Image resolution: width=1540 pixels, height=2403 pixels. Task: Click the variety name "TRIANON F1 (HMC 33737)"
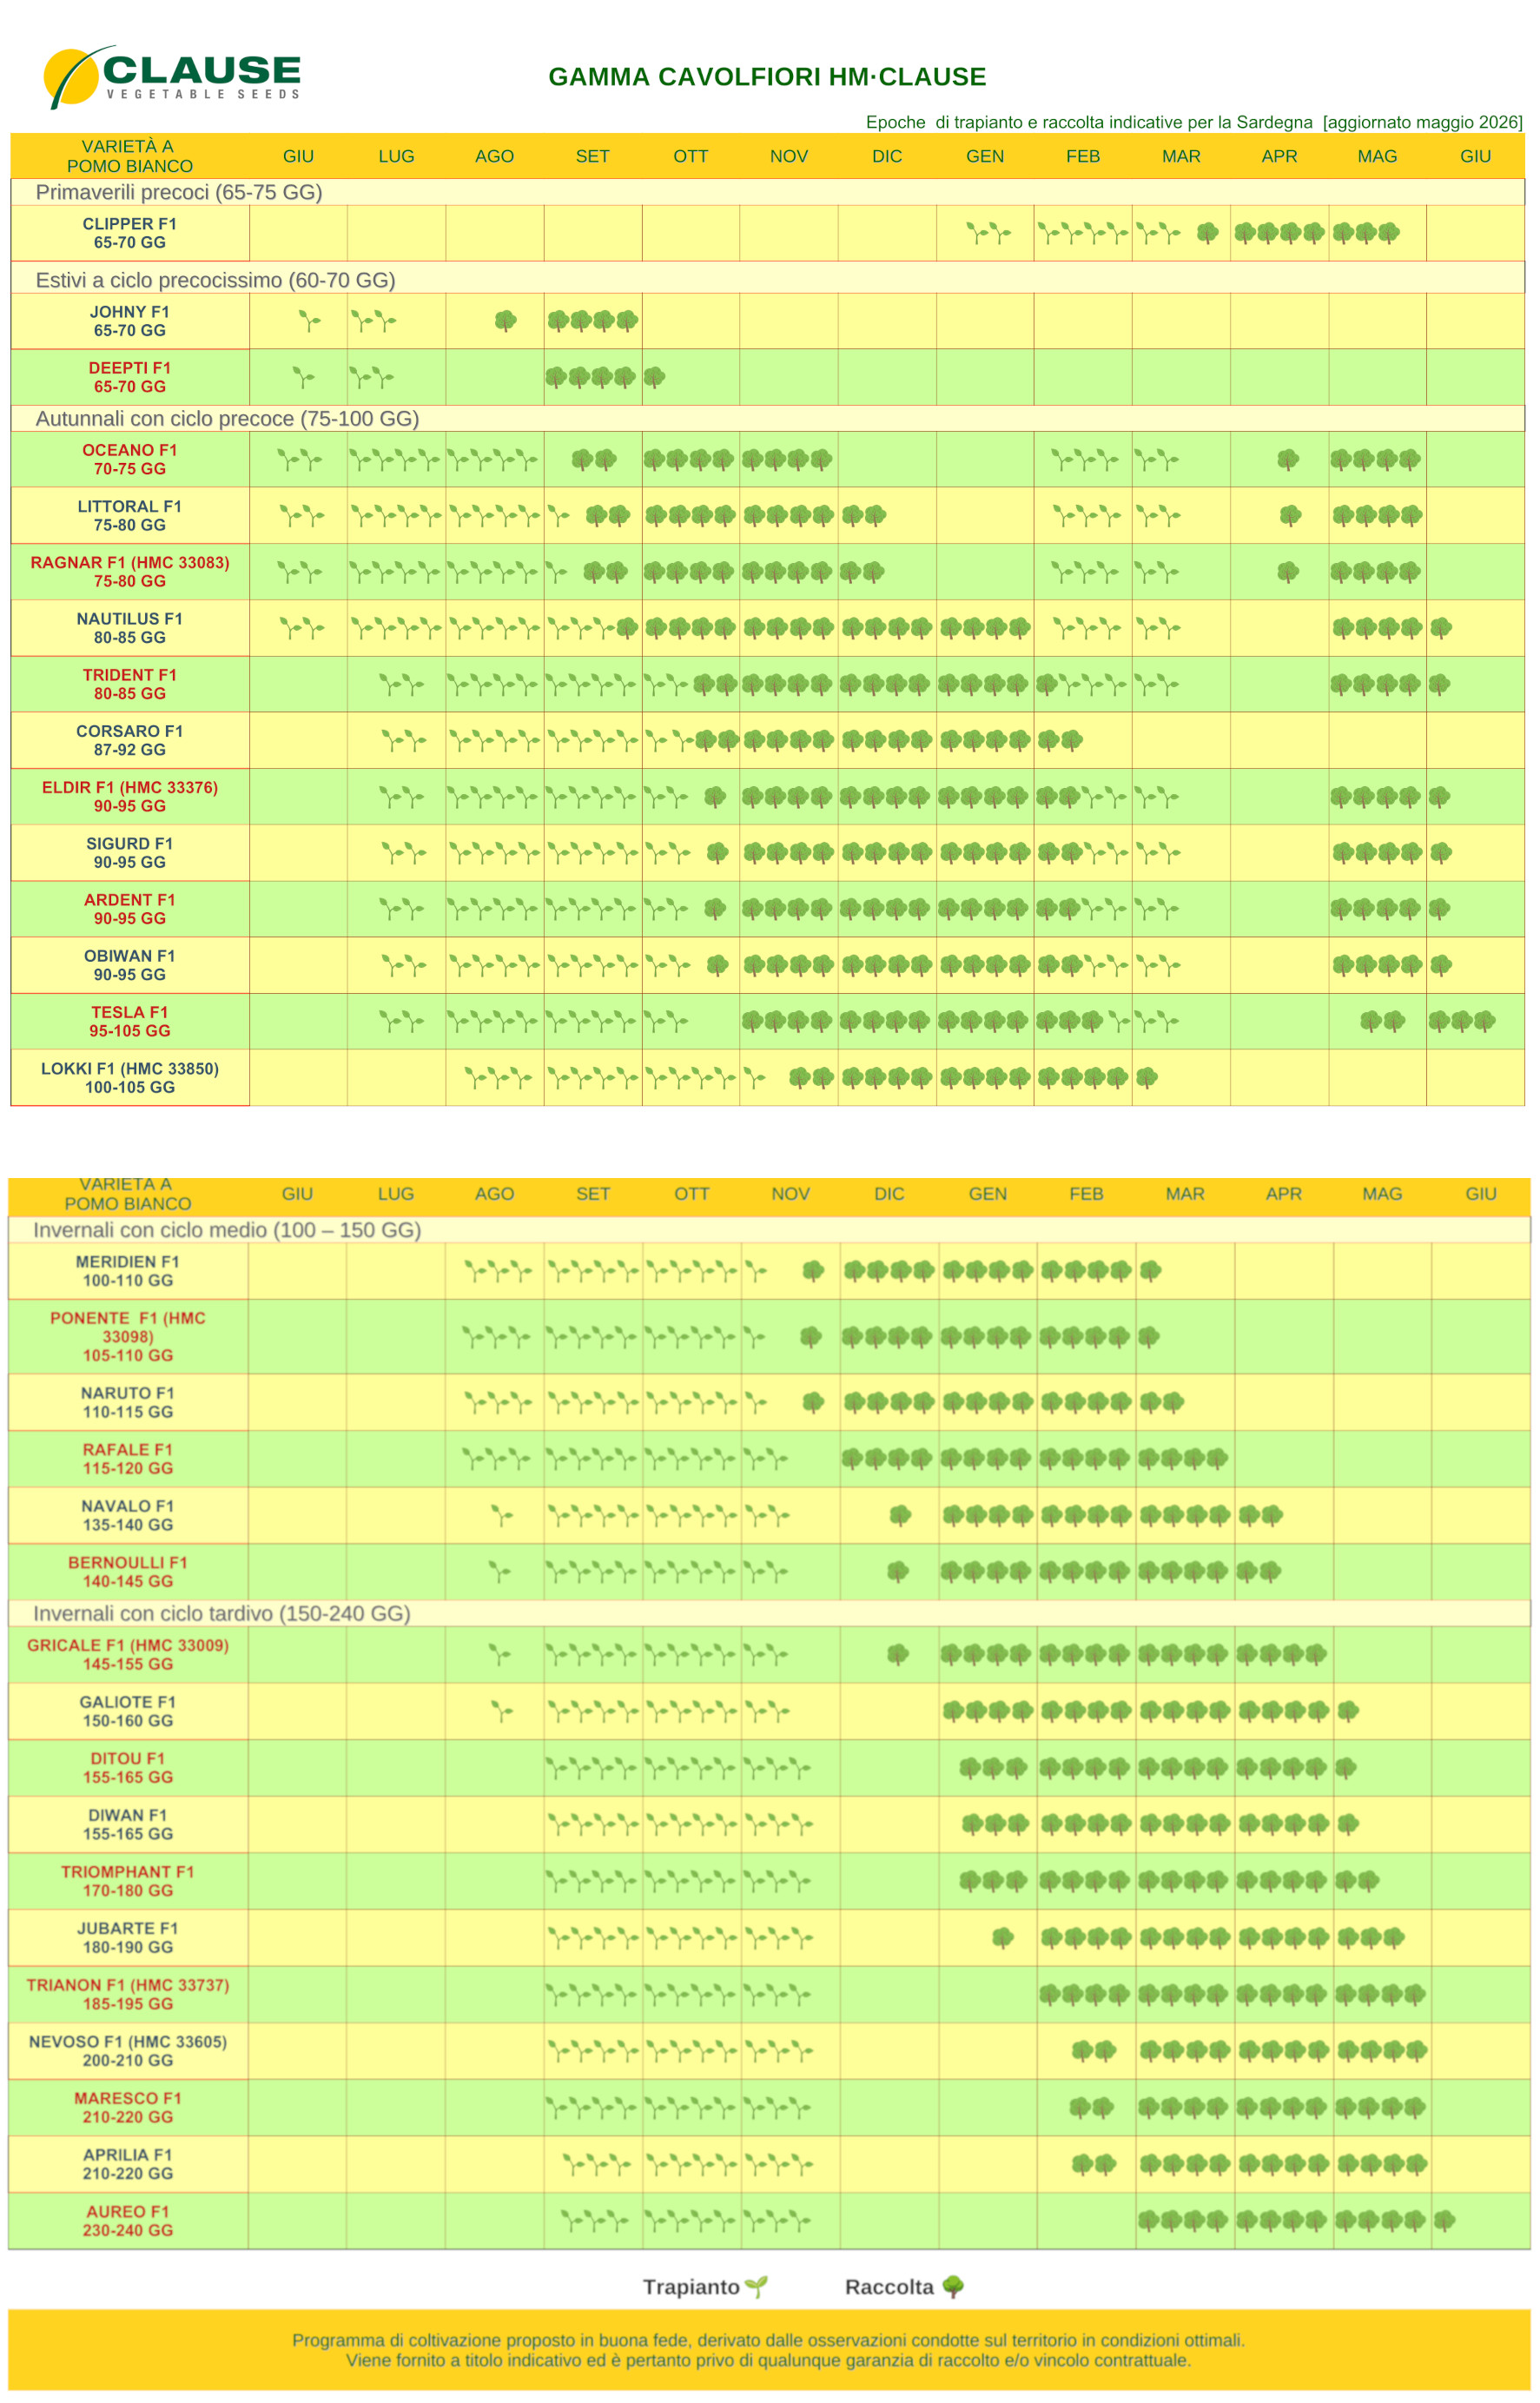(128, 1984)
